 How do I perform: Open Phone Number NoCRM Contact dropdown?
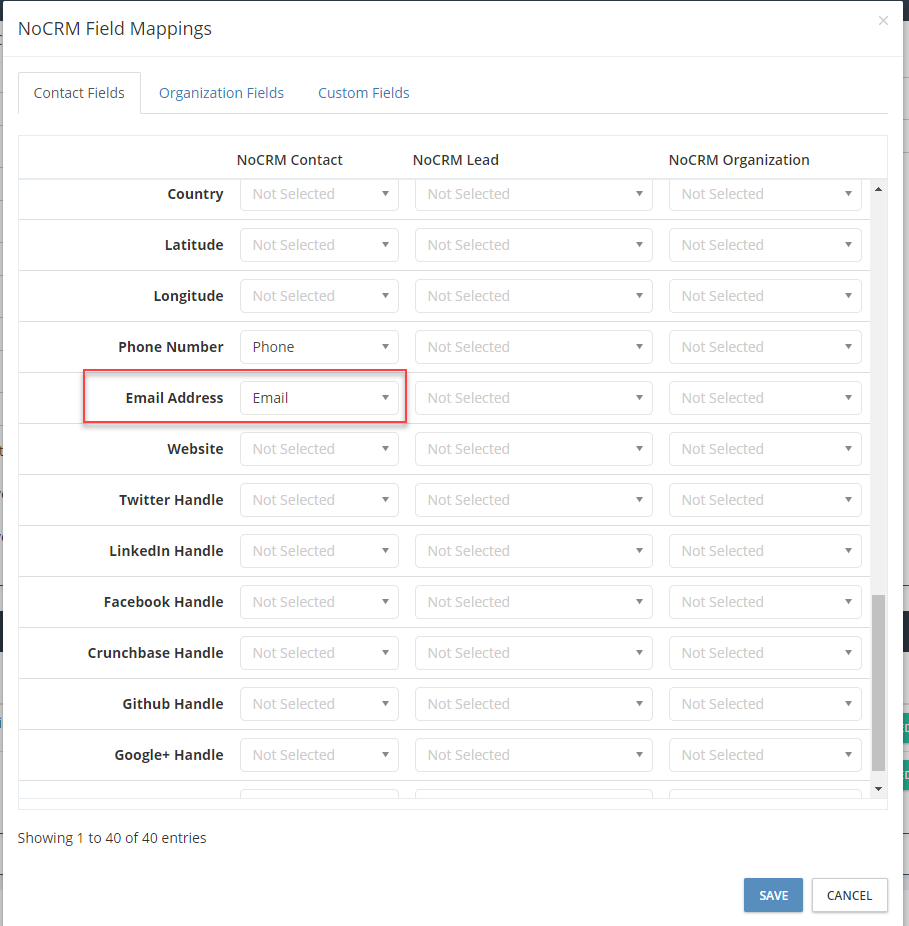pos(319,347)
